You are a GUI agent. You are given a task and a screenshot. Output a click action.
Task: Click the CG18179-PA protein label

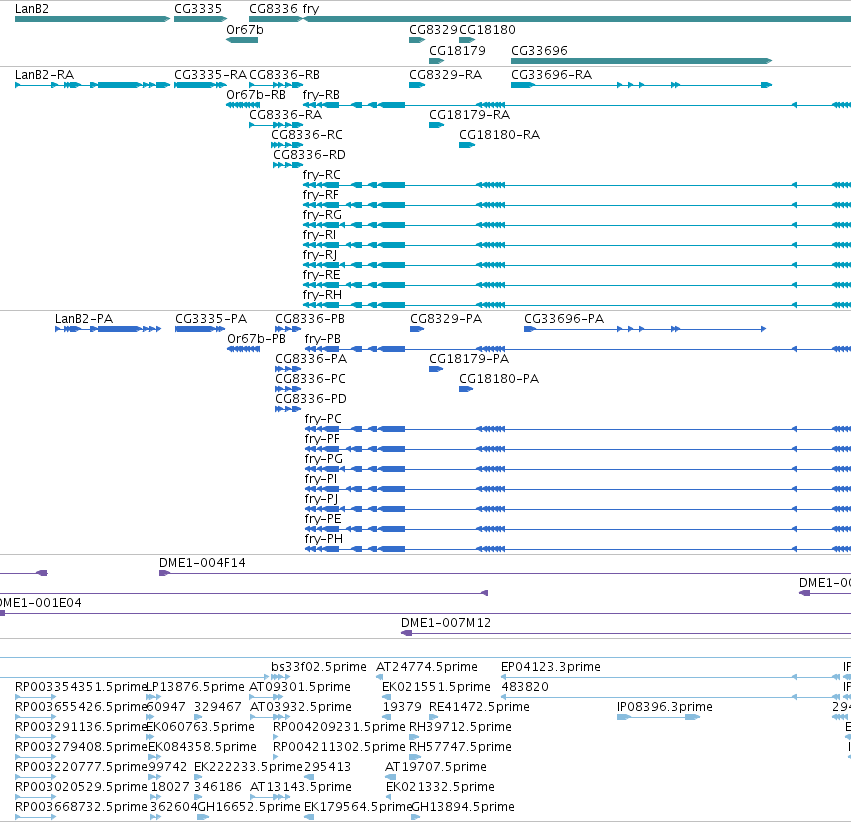tap(469, 359)
